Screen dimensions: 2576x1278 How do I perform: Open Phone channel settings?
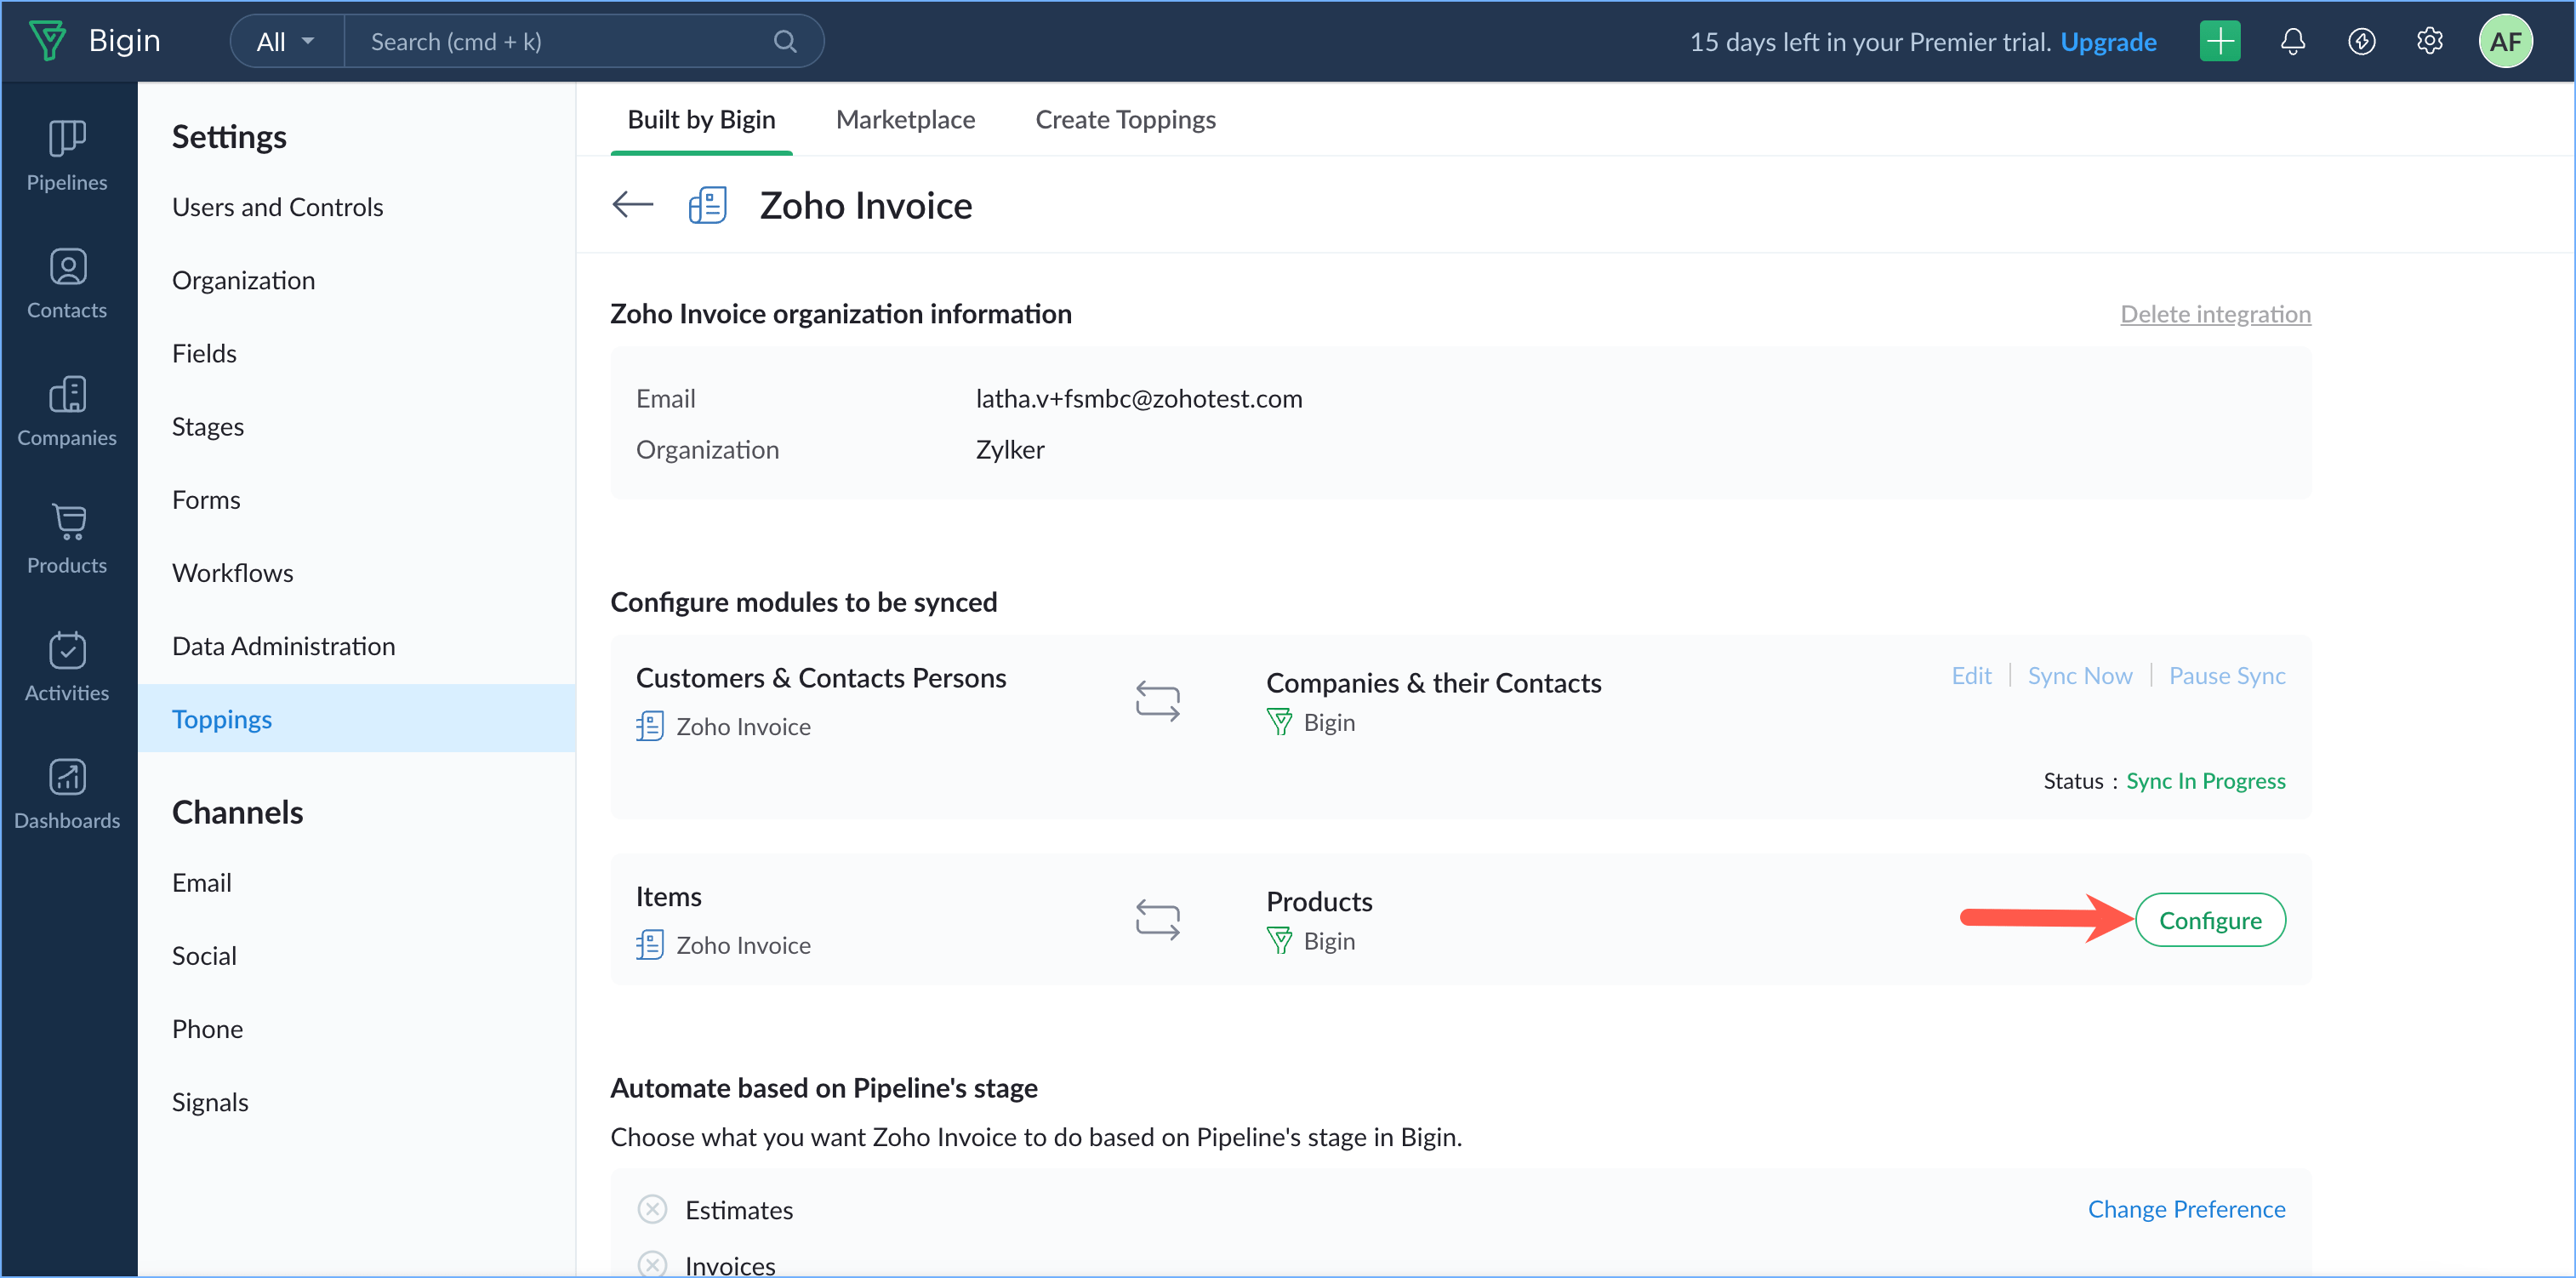point(207,1028)
